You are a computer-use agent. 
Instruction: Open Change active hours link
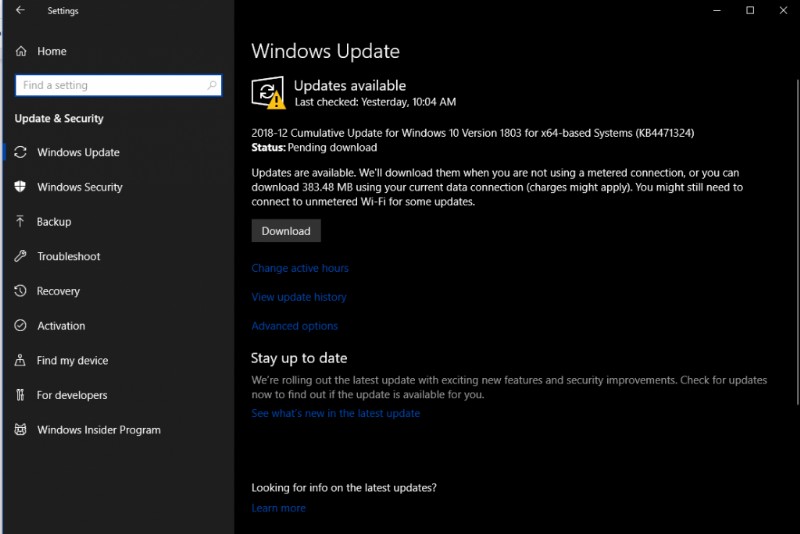(300, 268)
